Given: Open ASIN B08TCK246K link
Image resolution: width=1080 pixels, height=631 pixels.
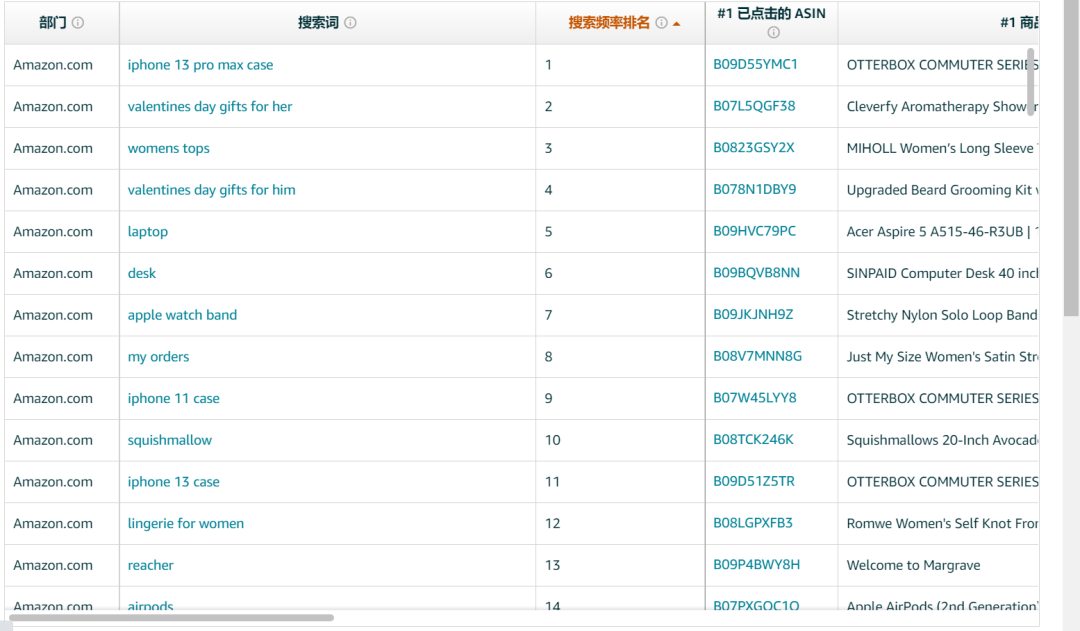Looking at the screenshot, I should (x=753, y=439).
